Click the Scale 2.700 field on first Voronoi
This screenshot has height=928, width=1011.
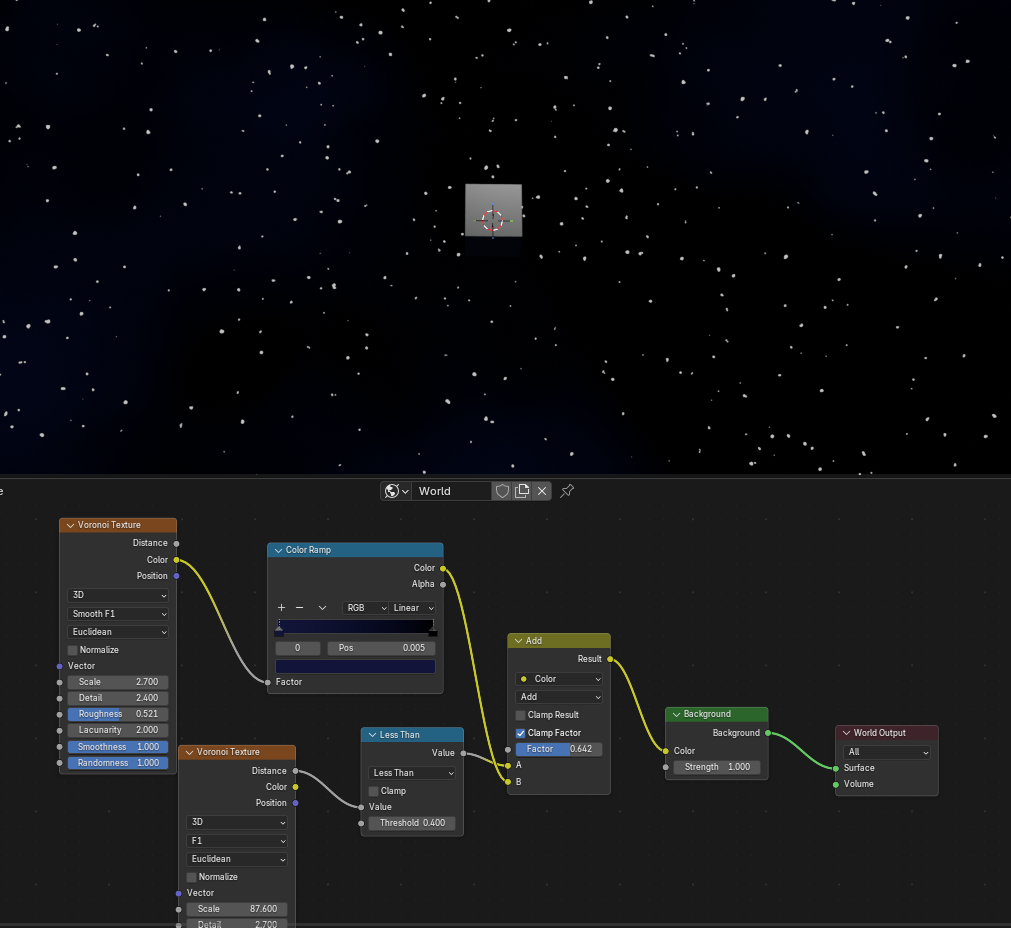click(118, 682)
